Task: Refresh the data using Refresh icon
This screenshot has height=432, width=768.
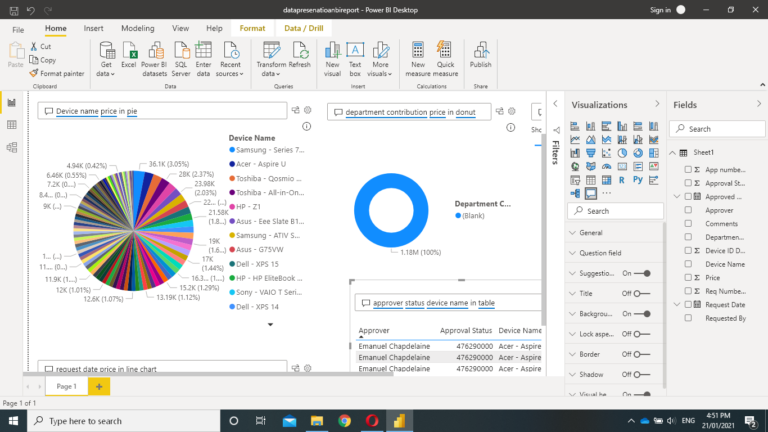Action: (300, 55)
